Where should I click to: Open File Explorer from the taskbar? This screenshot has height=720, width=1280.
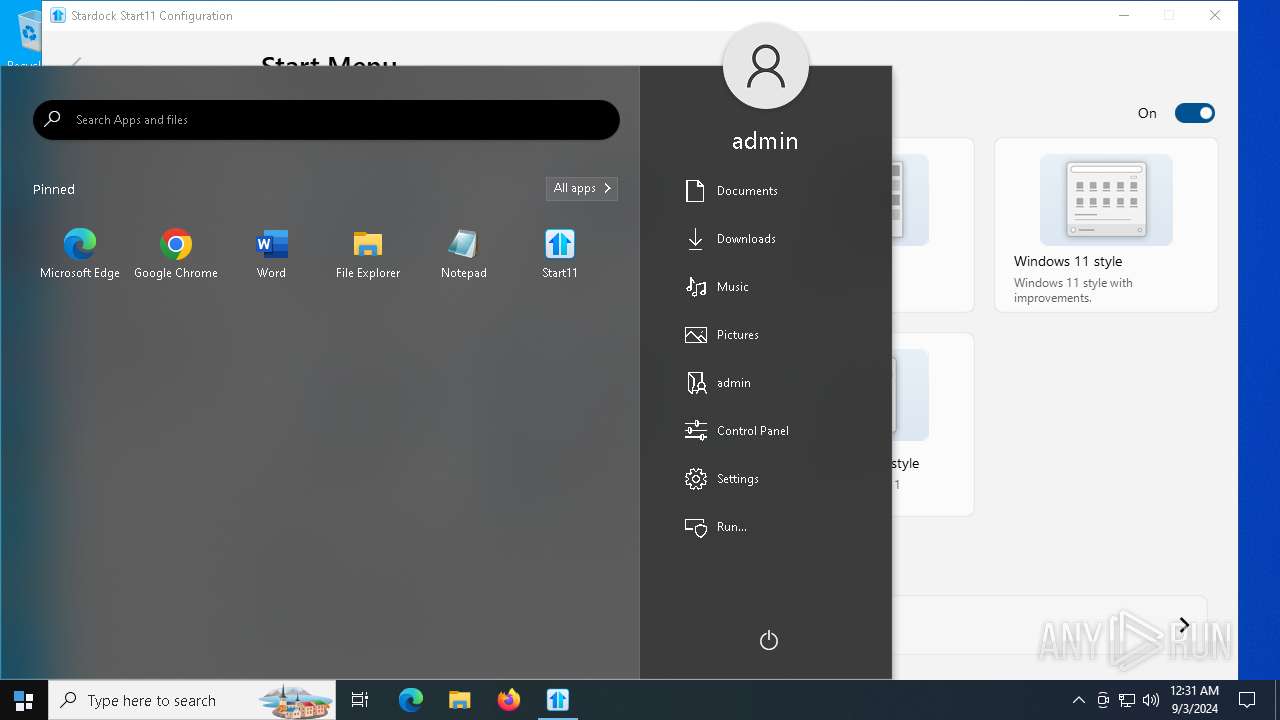pos(460,700)
